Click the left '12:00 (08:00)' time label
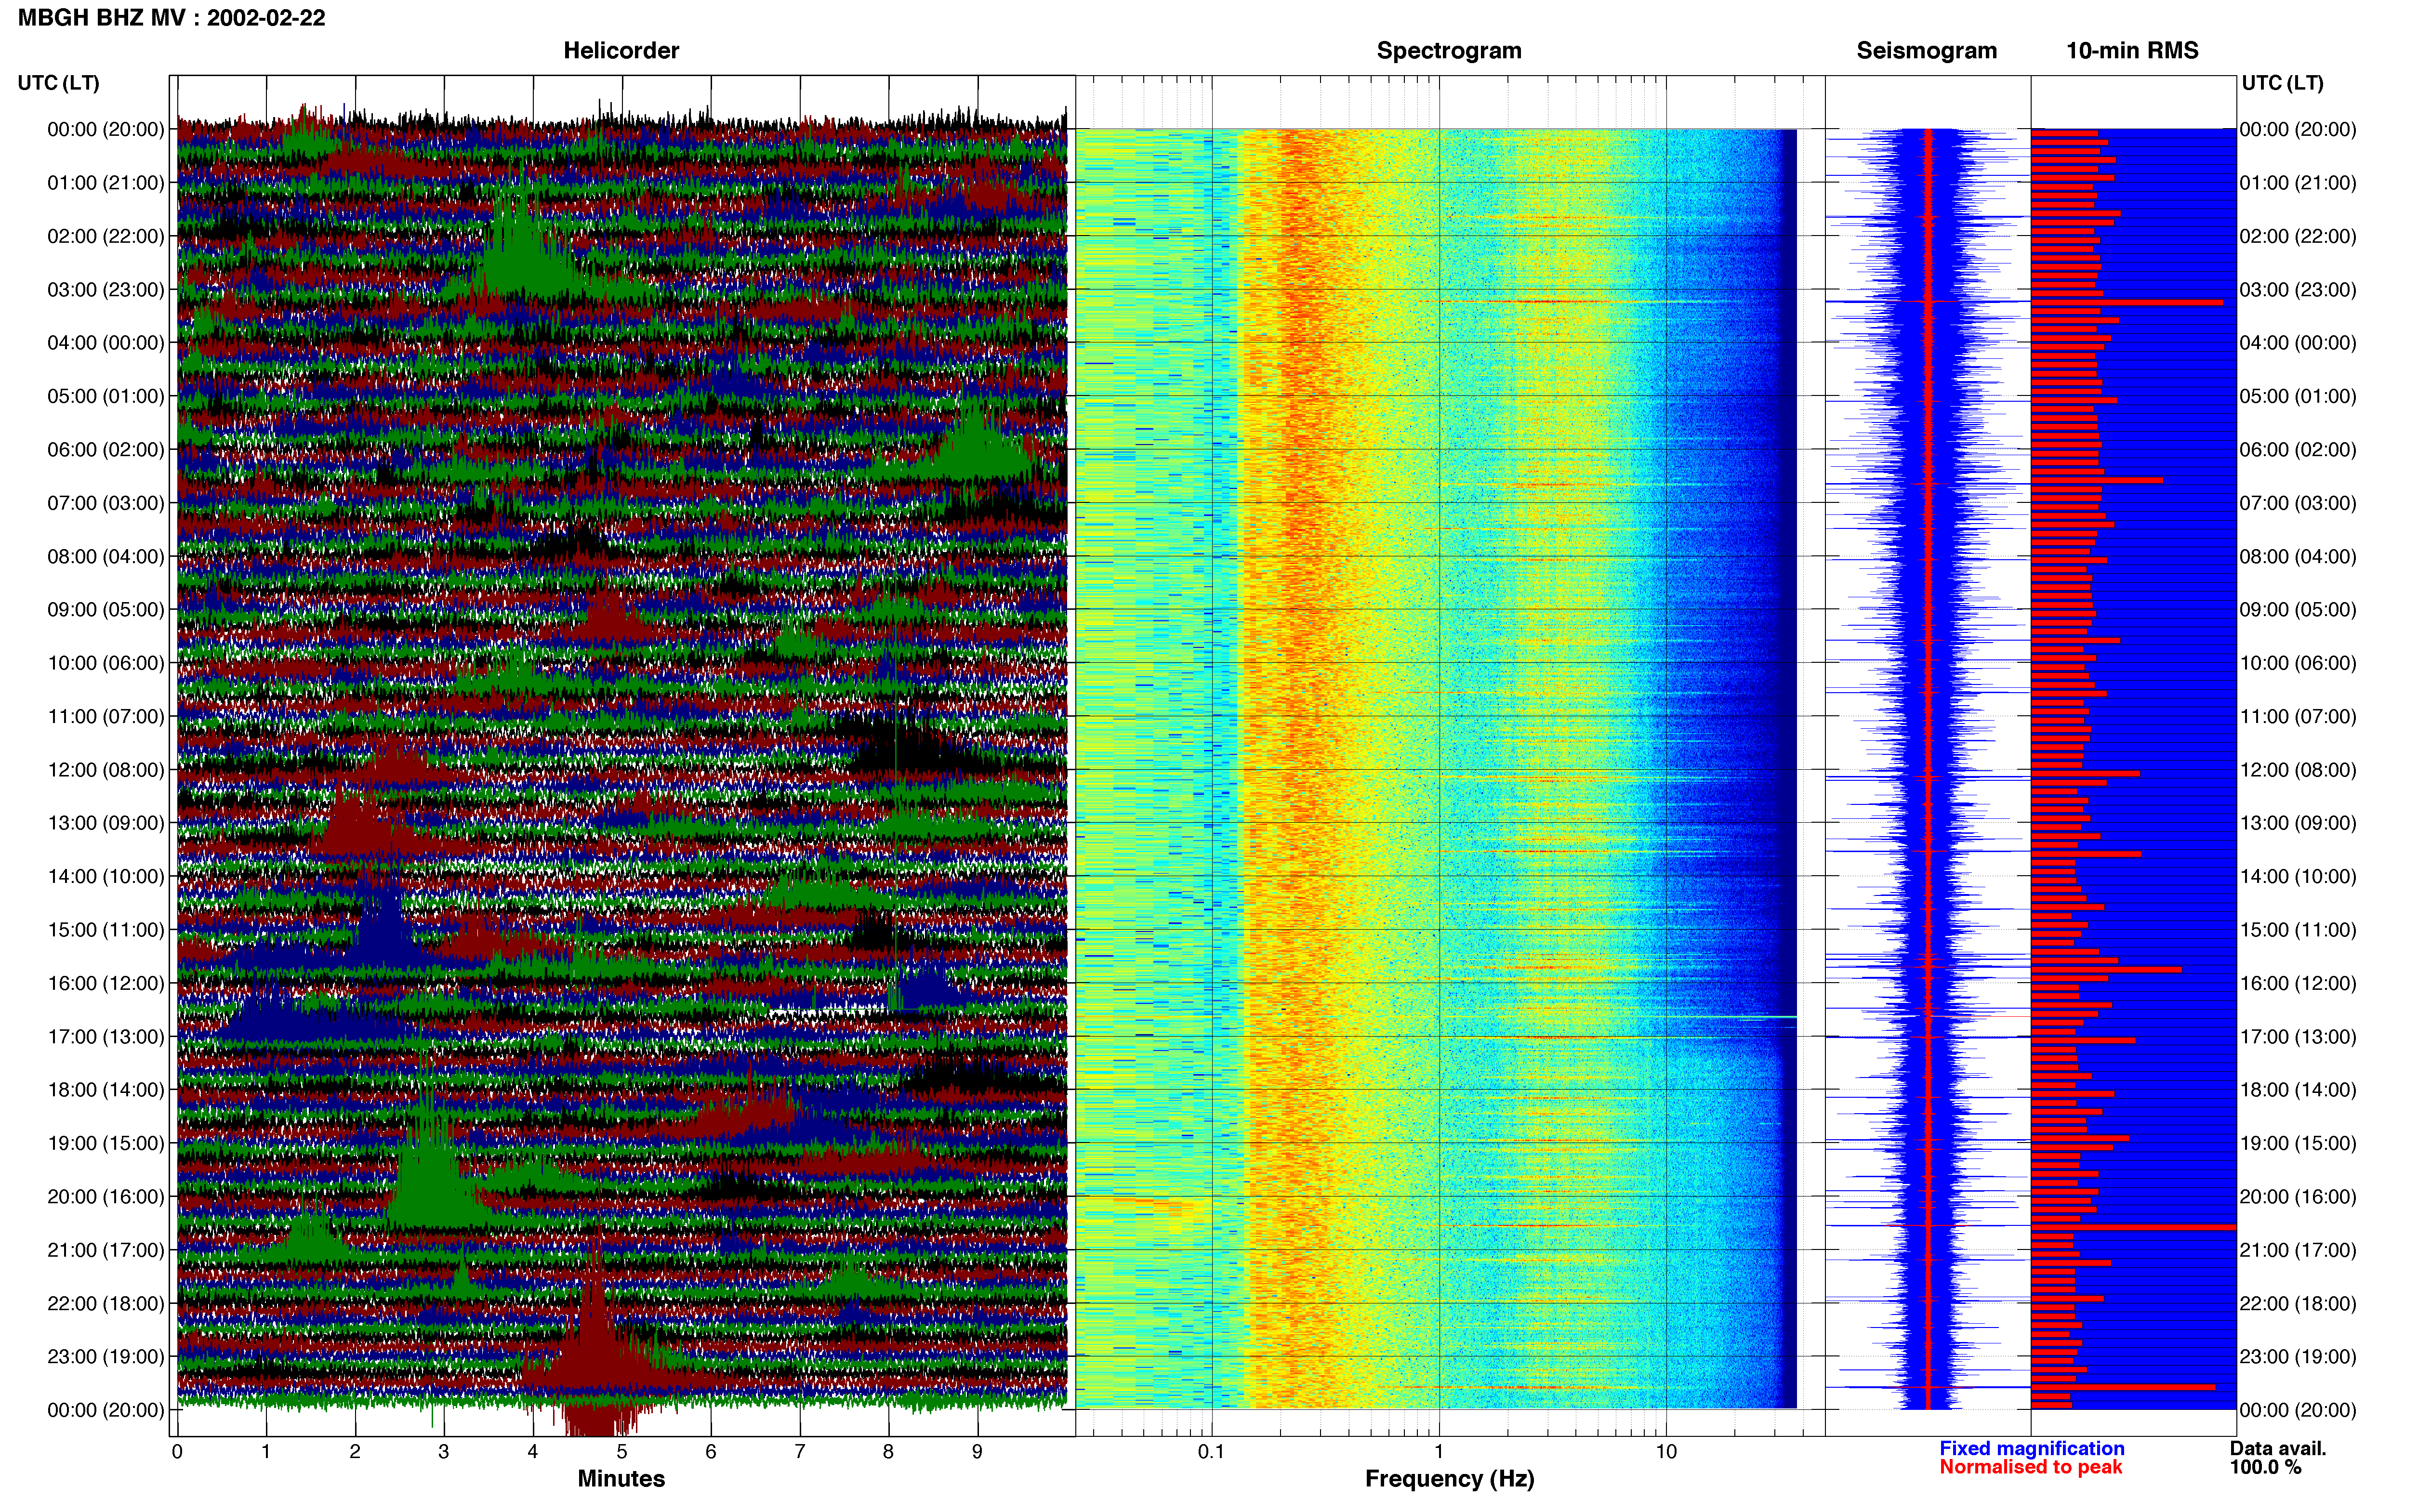This screenshot has width=2418, height=1512. click(106, 770)
